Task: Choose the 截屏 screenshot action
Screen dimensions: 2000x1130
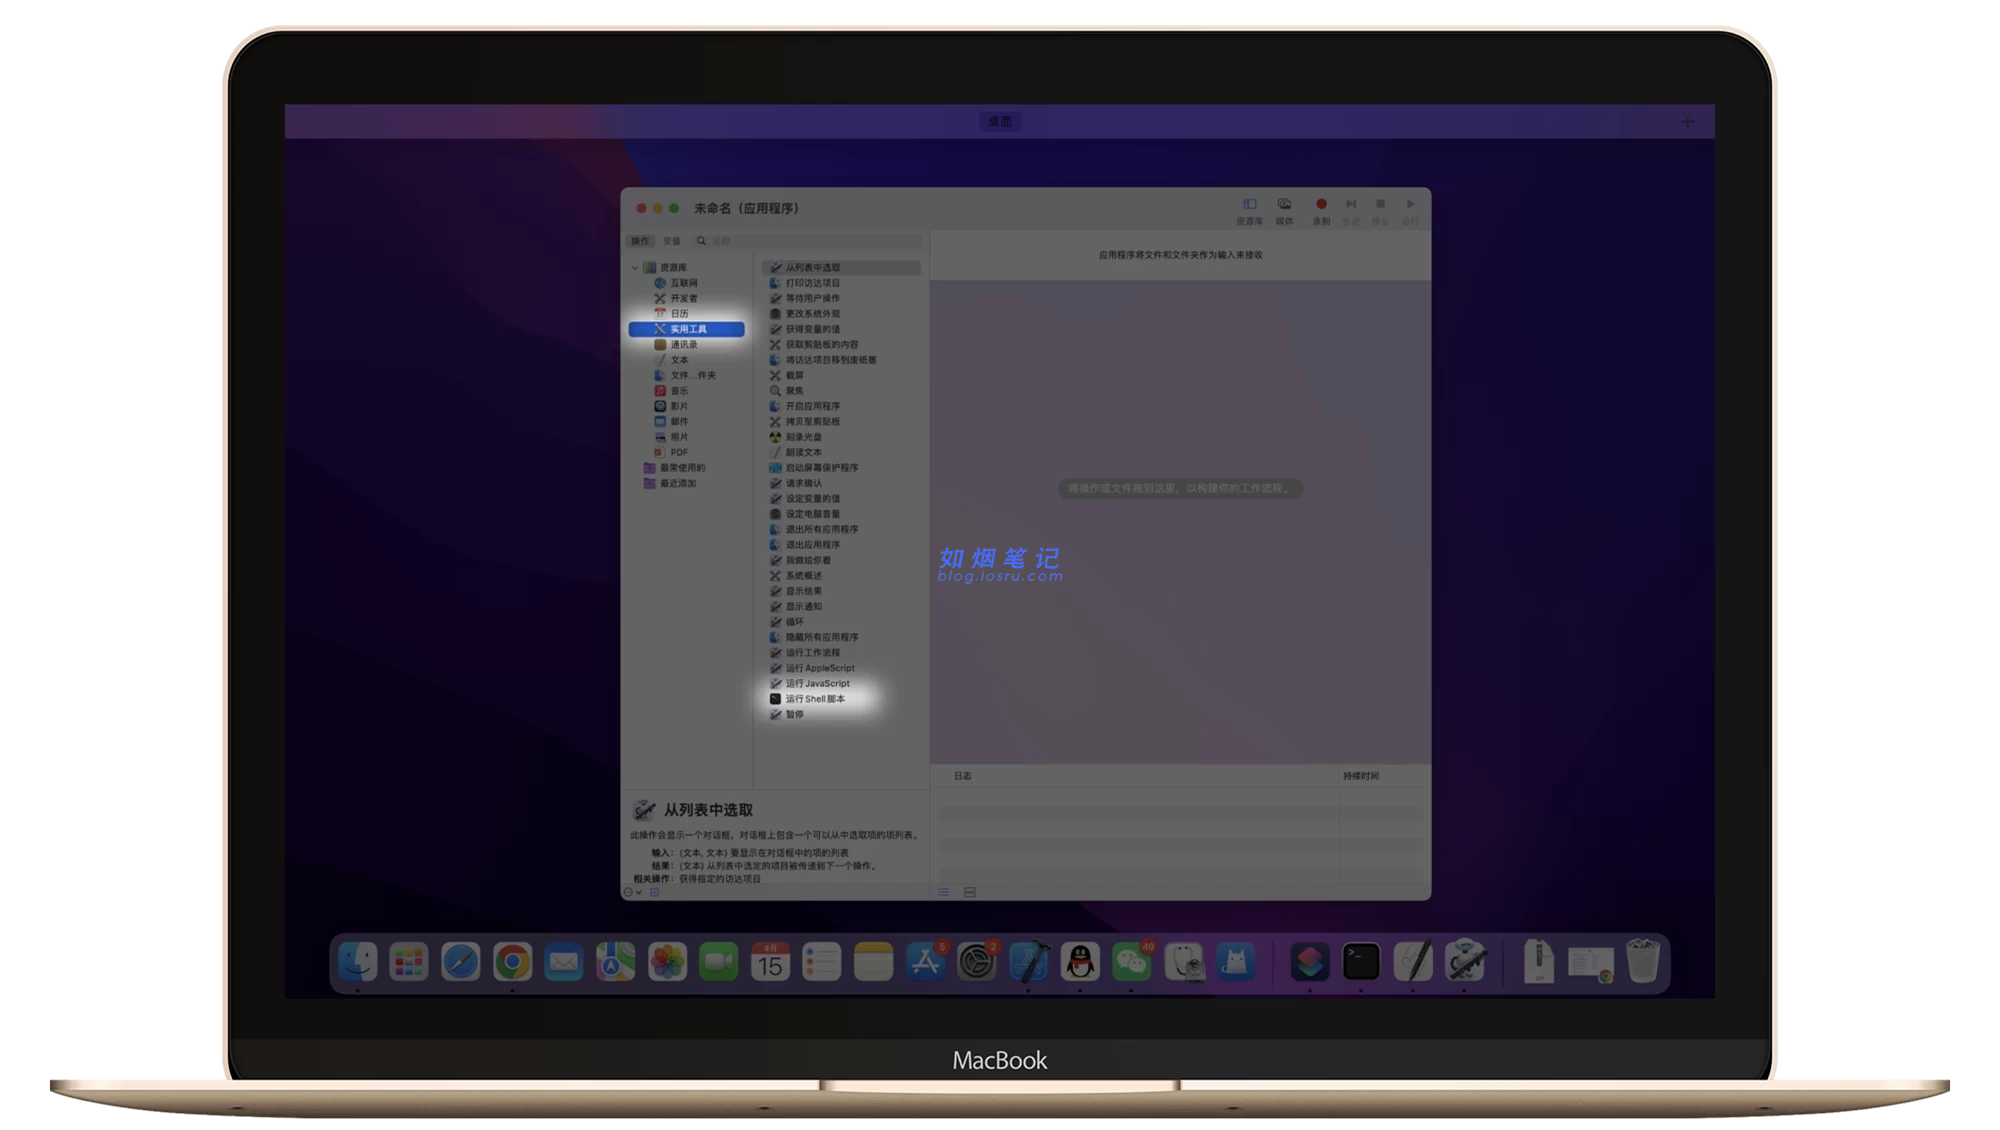Action: 794,375
